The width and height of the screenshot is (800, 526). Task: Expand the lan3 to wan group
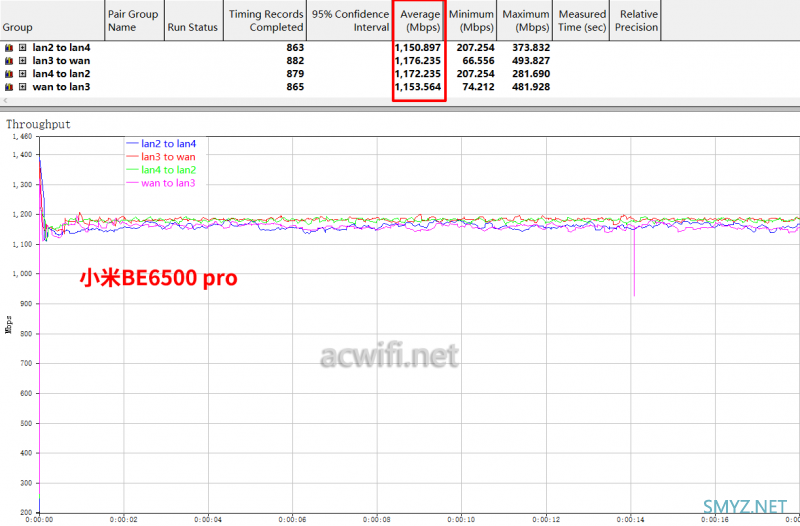pyautogui.click(x=22, y=61)
